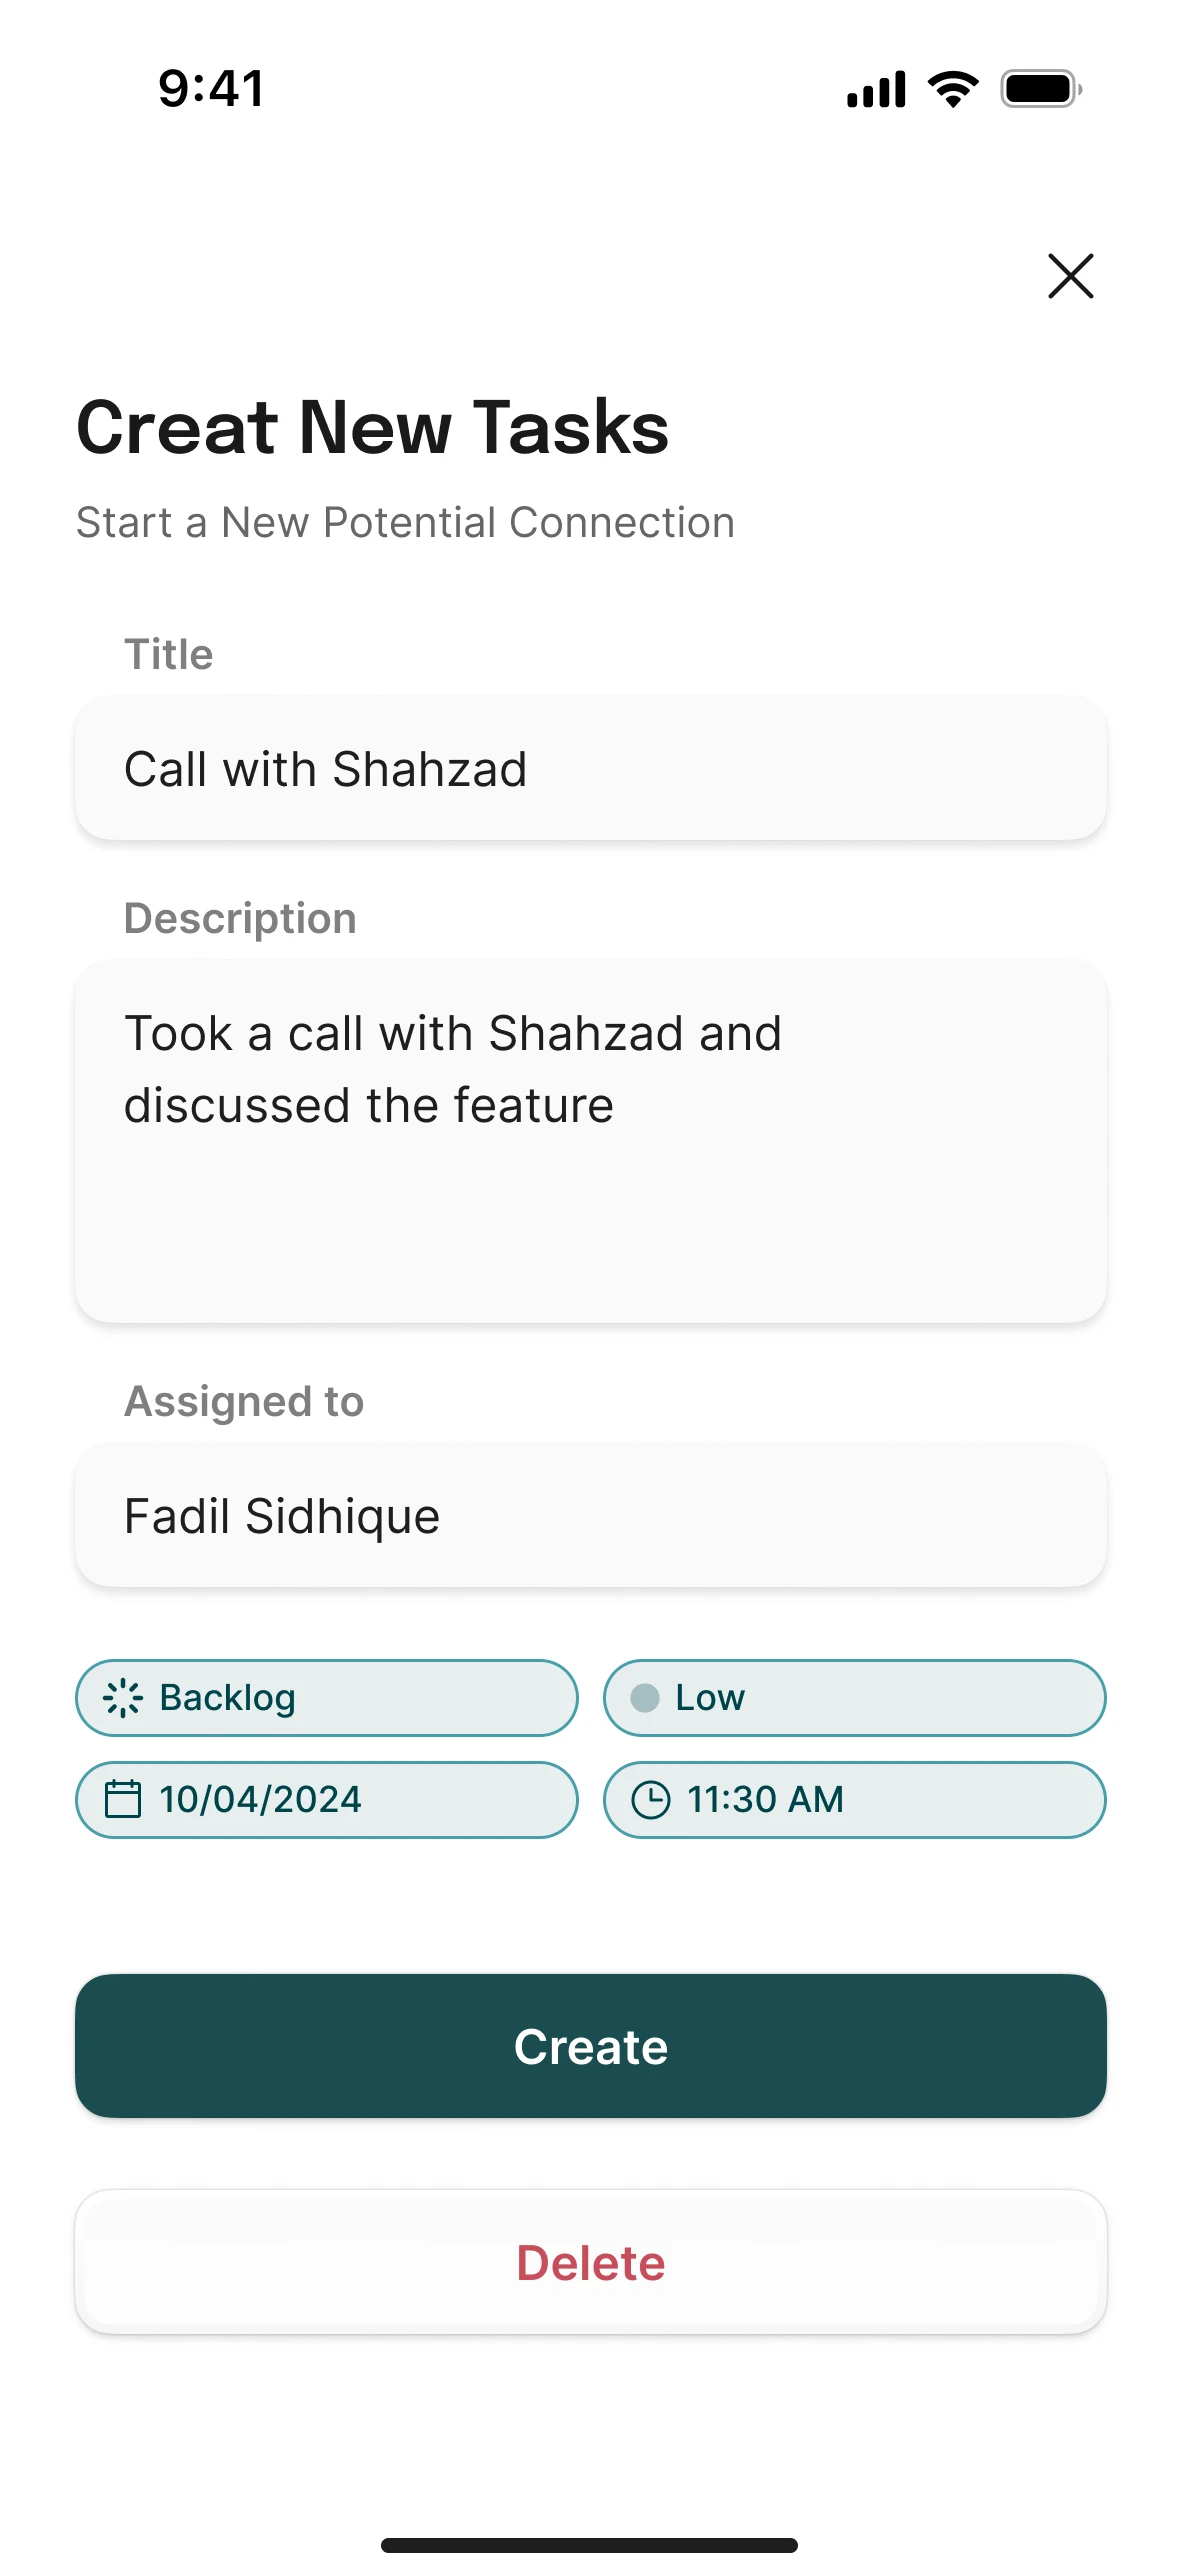The image size is (1179, 2556).
Task: Tap the cellular signal bars icon
Action: click(876, 90)
